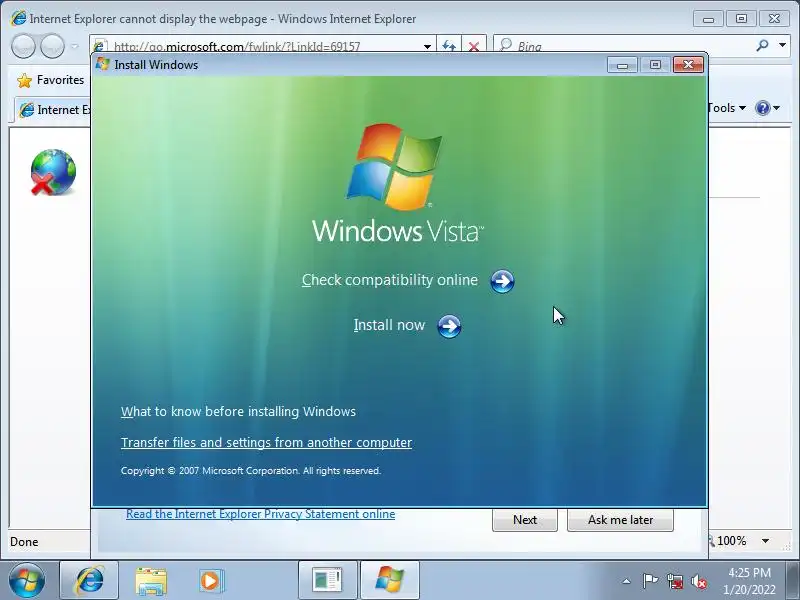Select the Internet Explorer browser tab

53,110
